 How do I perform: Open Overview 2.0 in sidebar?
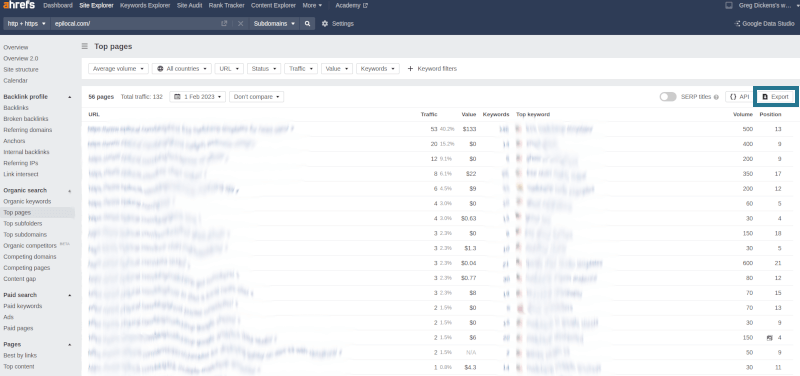(x=20, y=59)
